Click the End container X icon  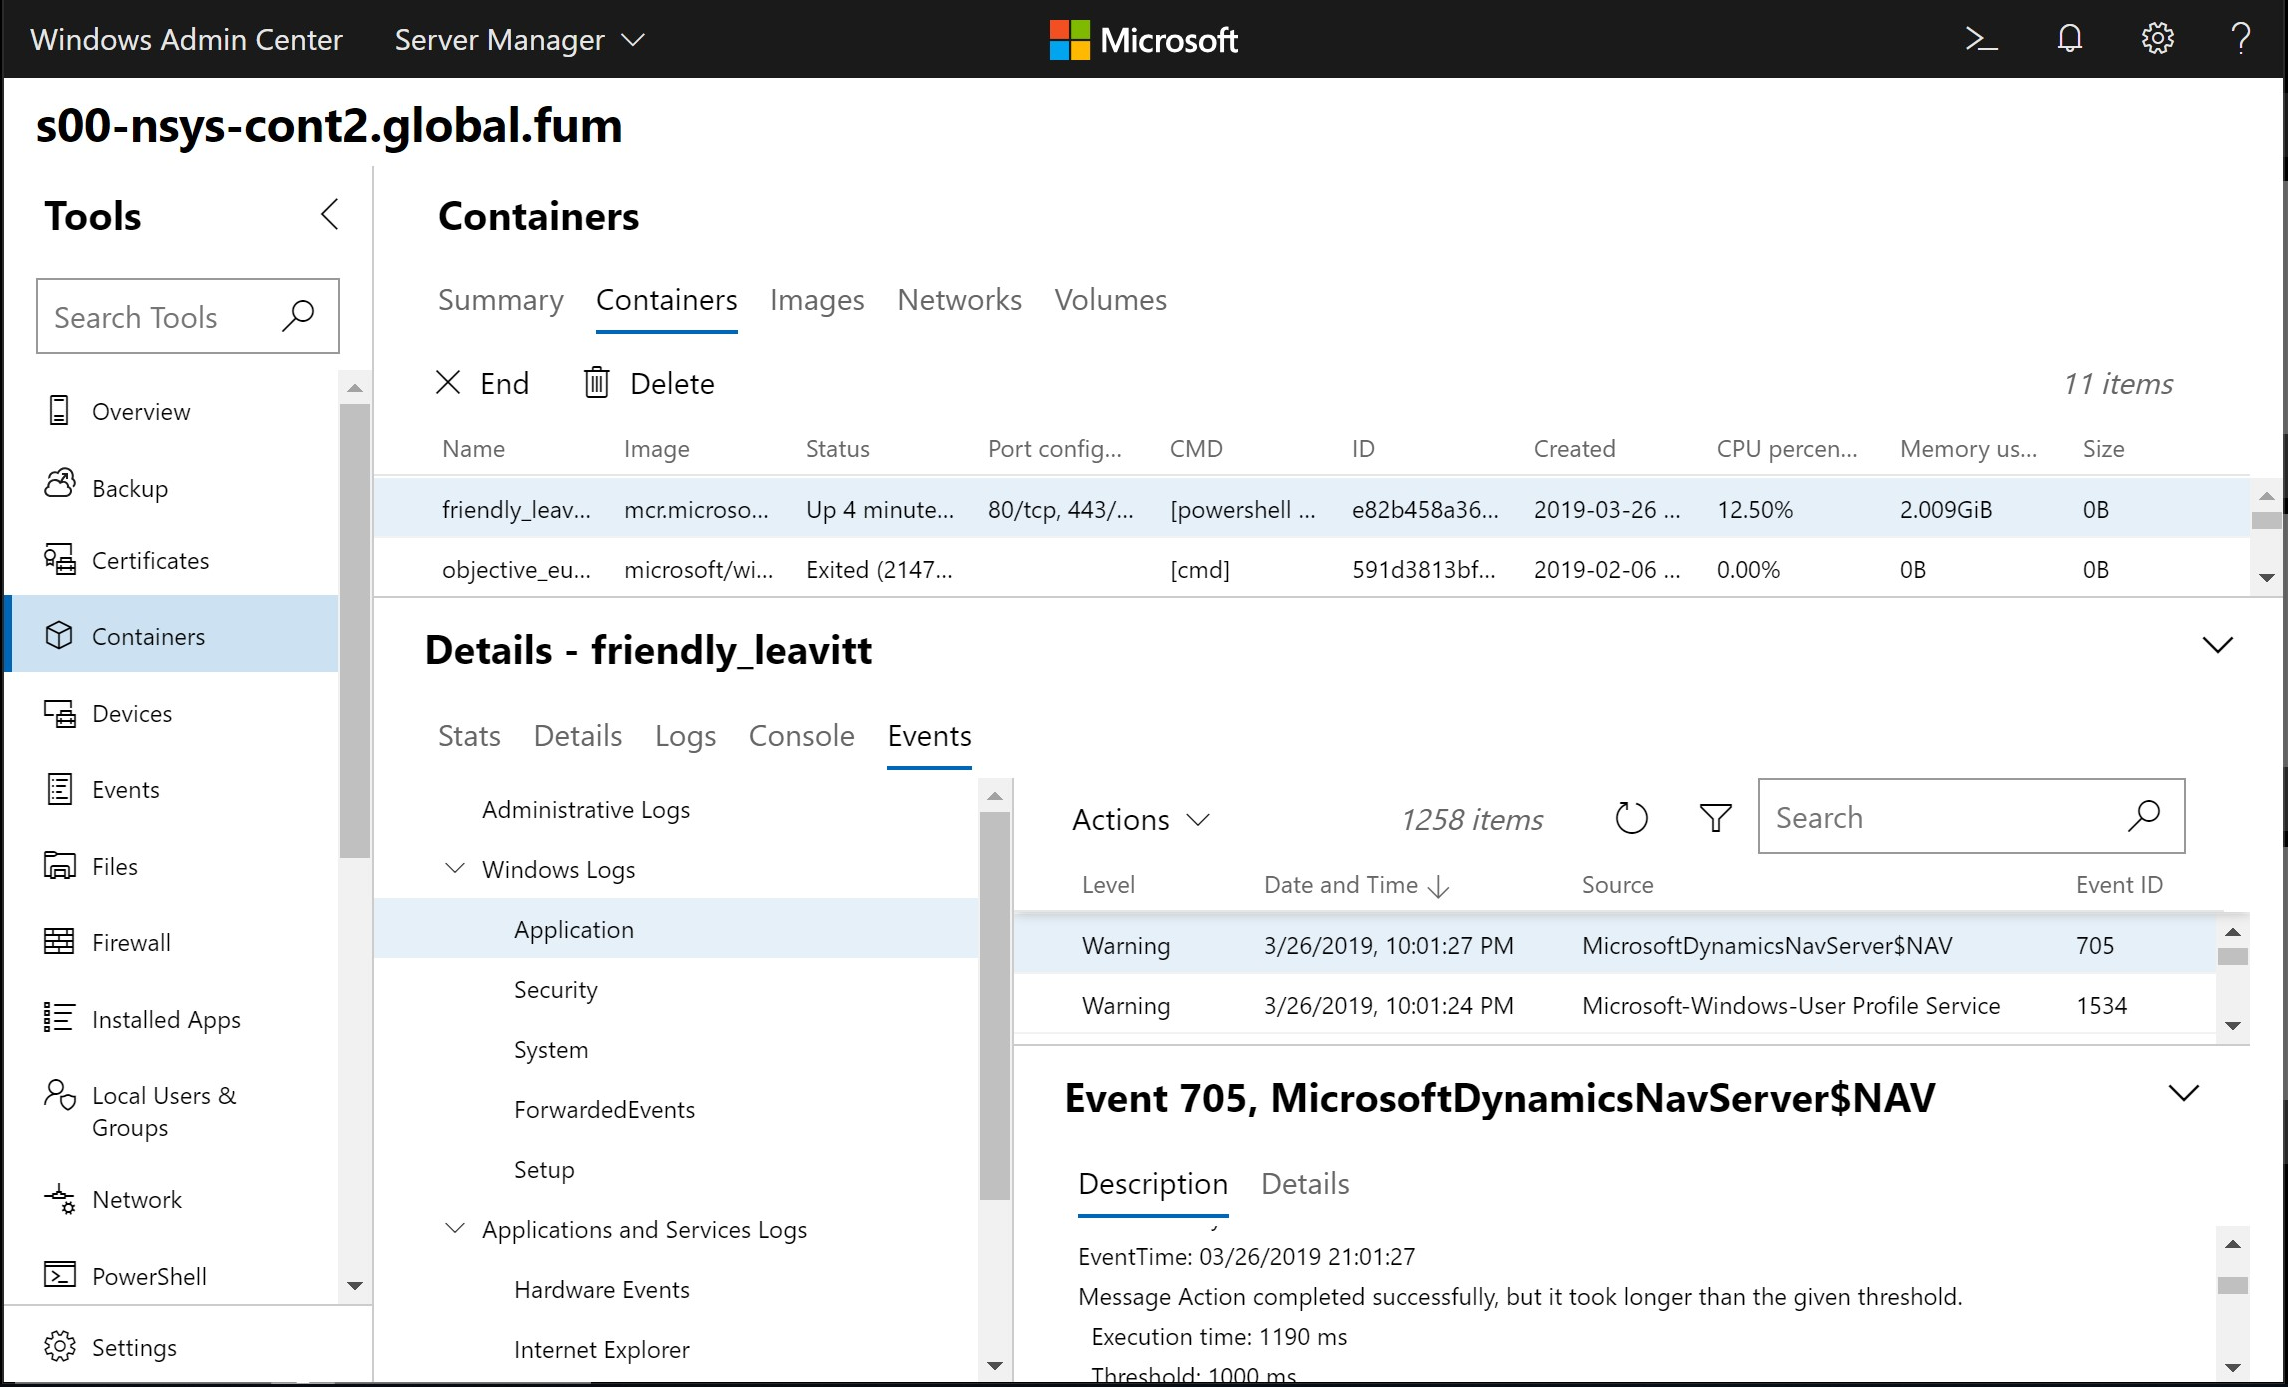pyautogui.click(x=448, y=382)
